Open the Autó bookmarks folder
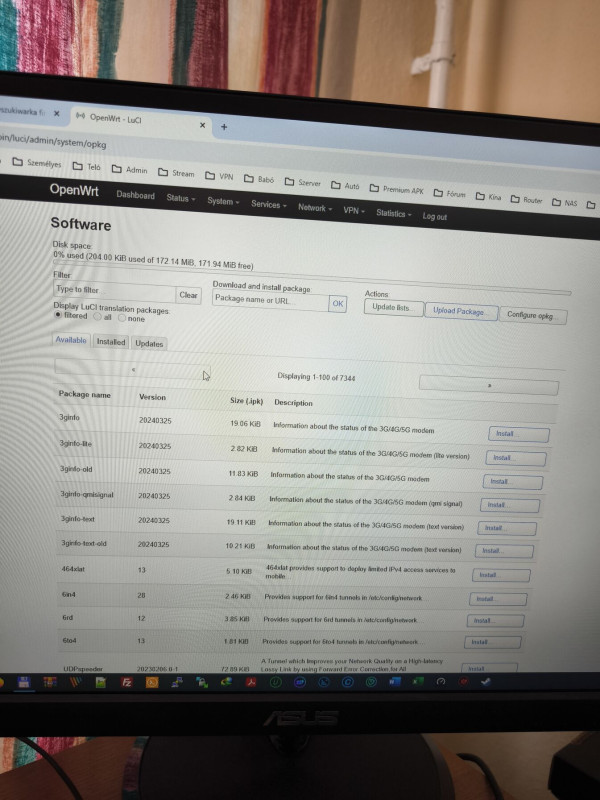Screen dimensions: 600x800 (345, 186)
